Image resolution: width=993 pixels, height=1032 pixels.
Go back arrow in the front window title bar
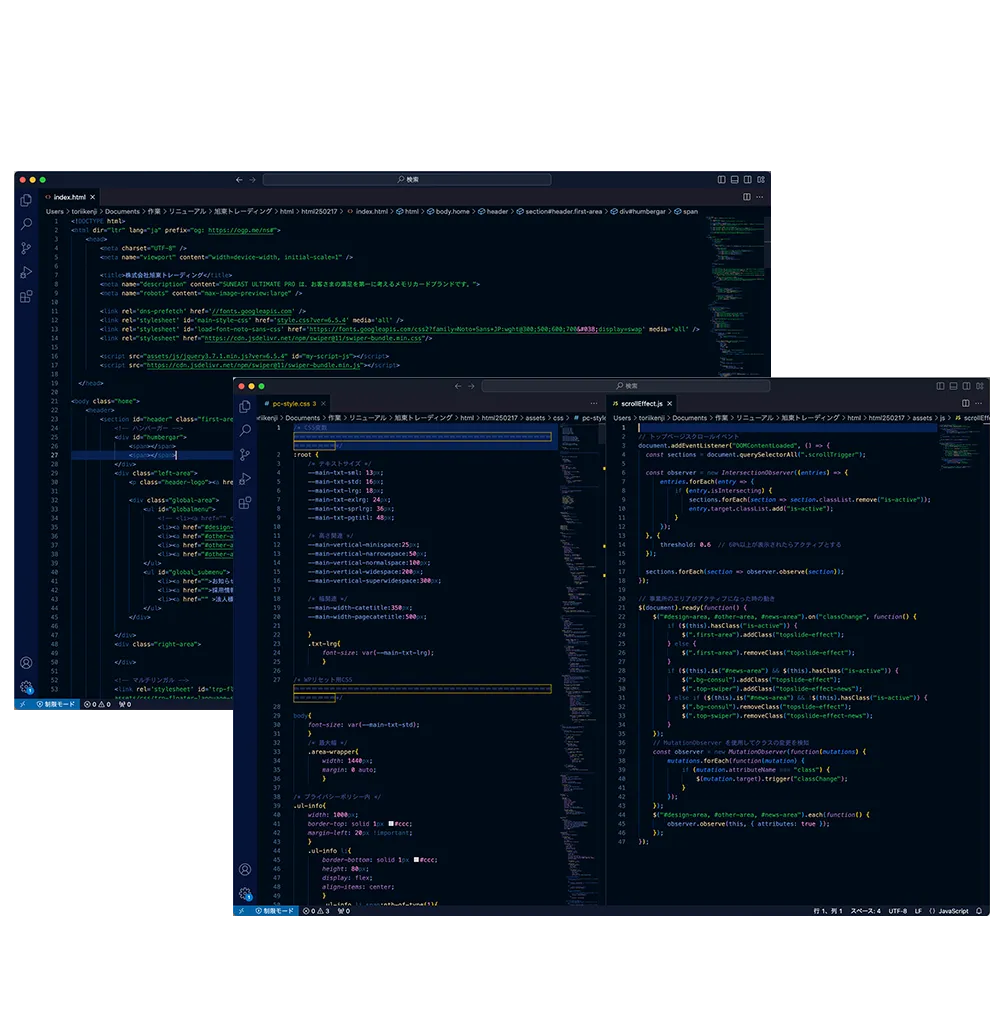point(458,386)
